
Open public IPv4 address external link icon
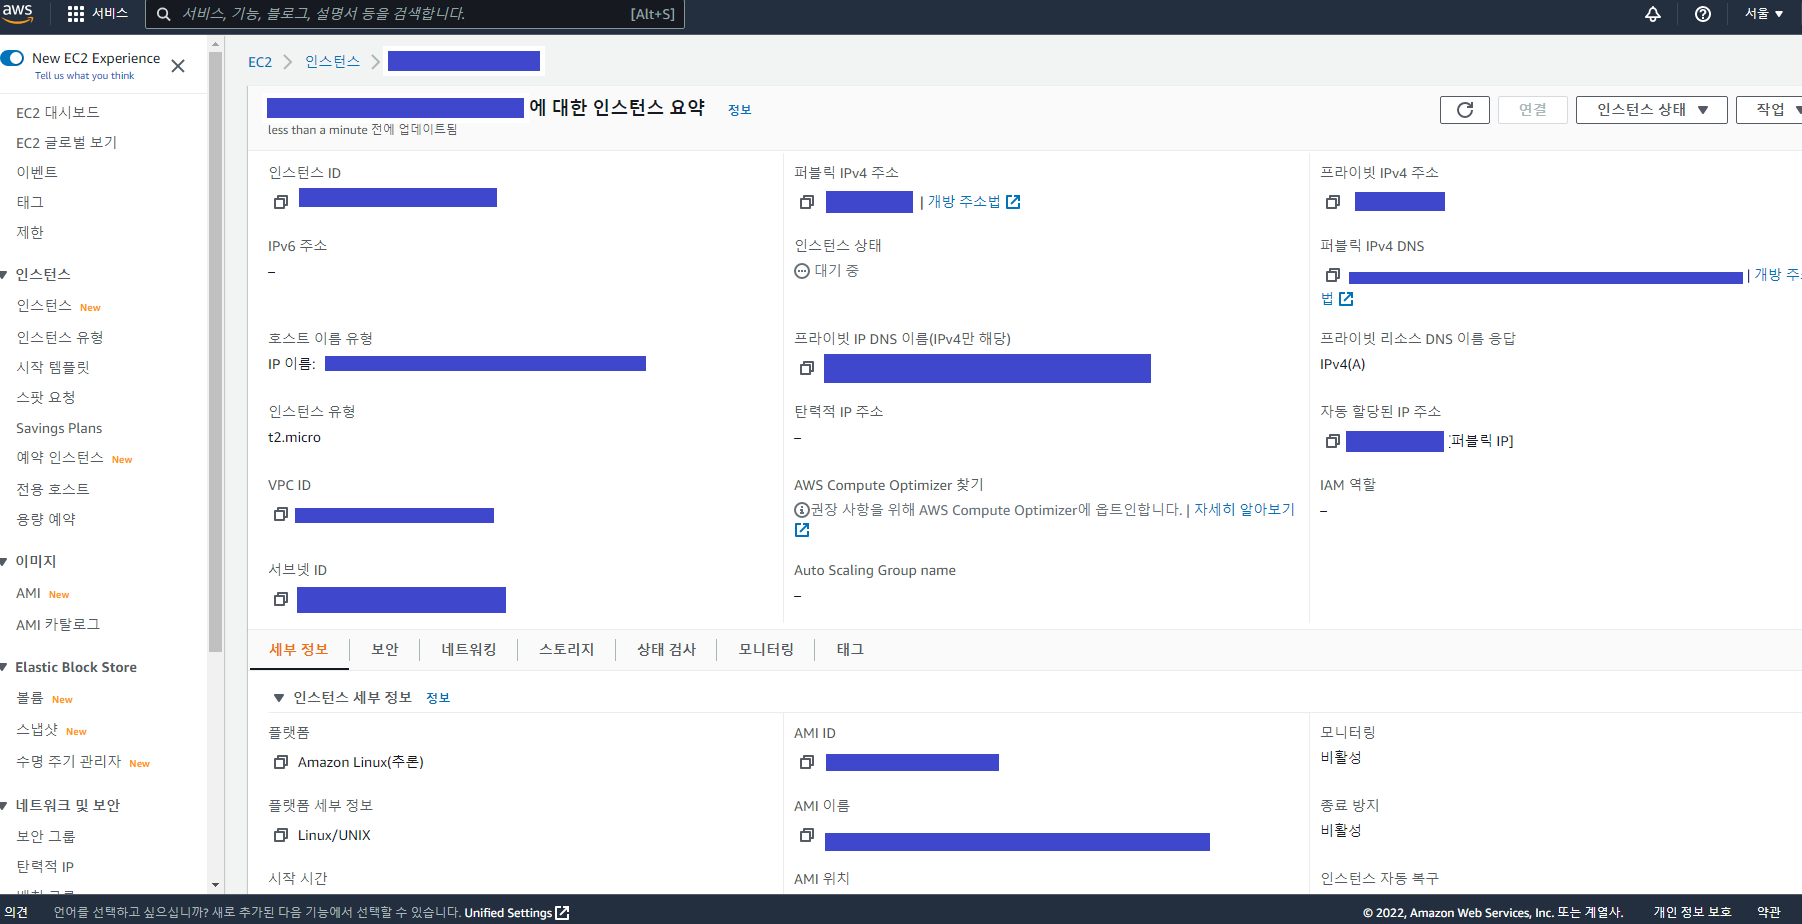1013,202
